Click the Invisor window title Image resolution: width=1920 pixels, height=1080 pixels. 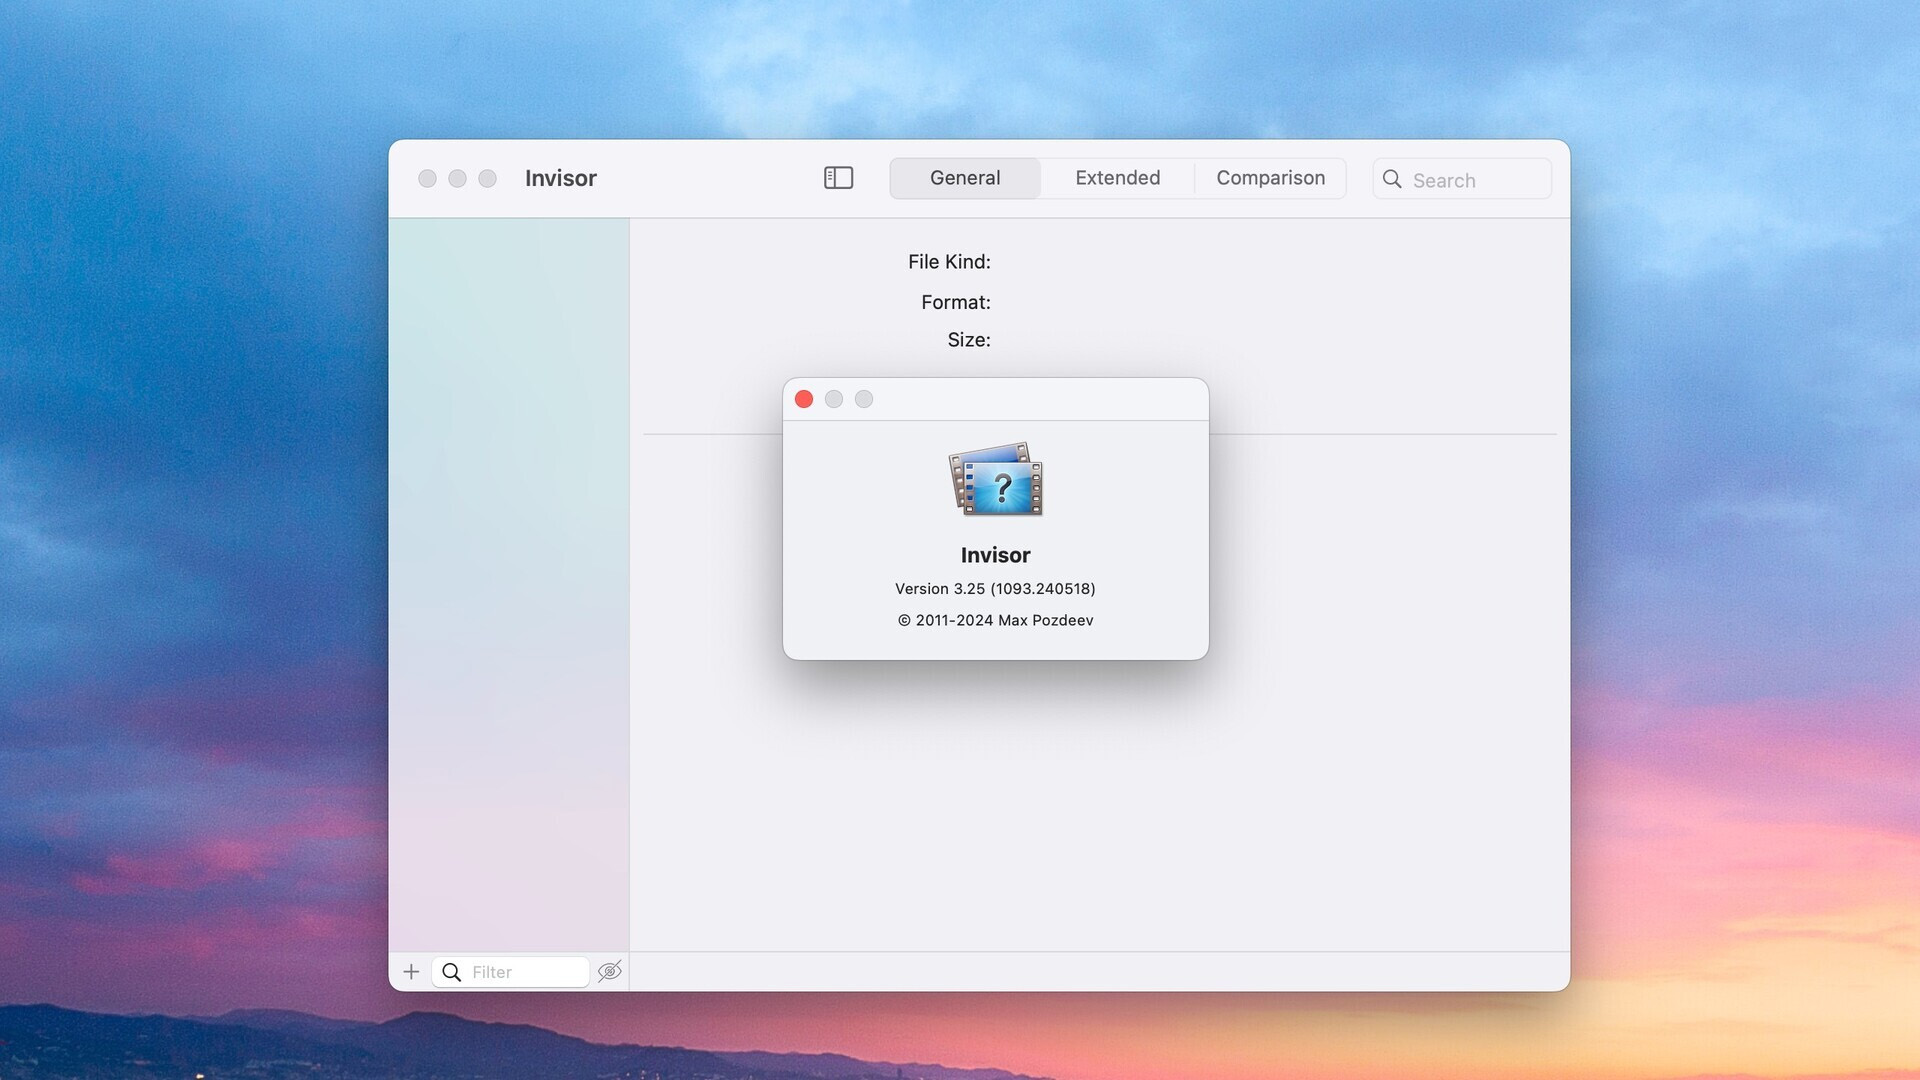pos(560,178)
